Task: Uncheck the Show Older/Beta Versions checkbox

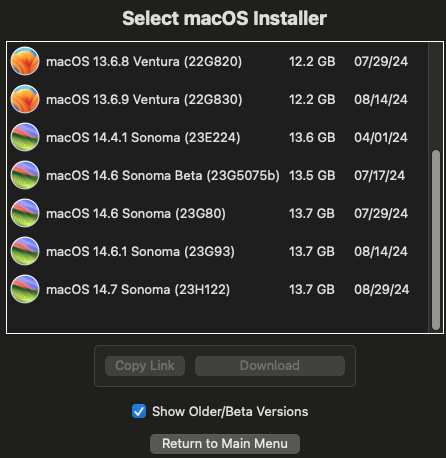Action: 139,411
